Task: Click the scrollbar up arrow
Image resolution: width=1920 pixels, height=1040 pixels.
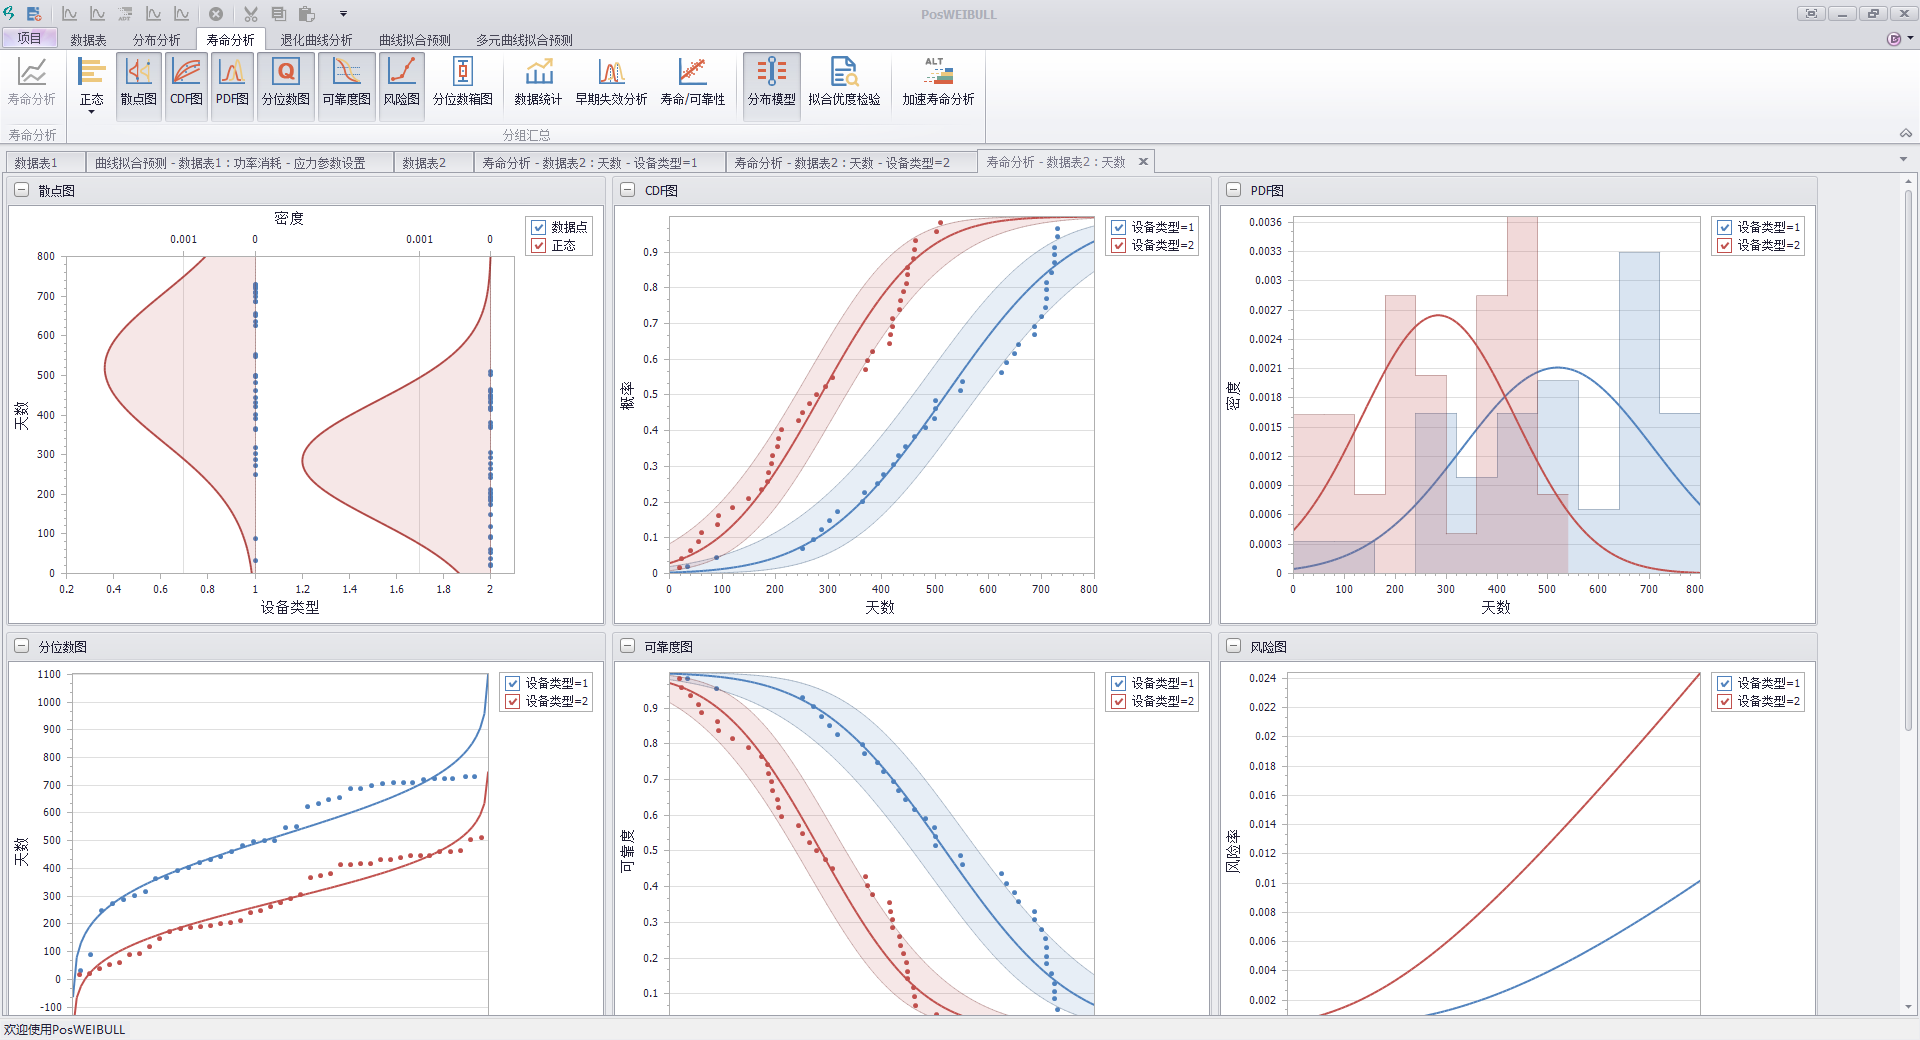Action: [1908, 181]
